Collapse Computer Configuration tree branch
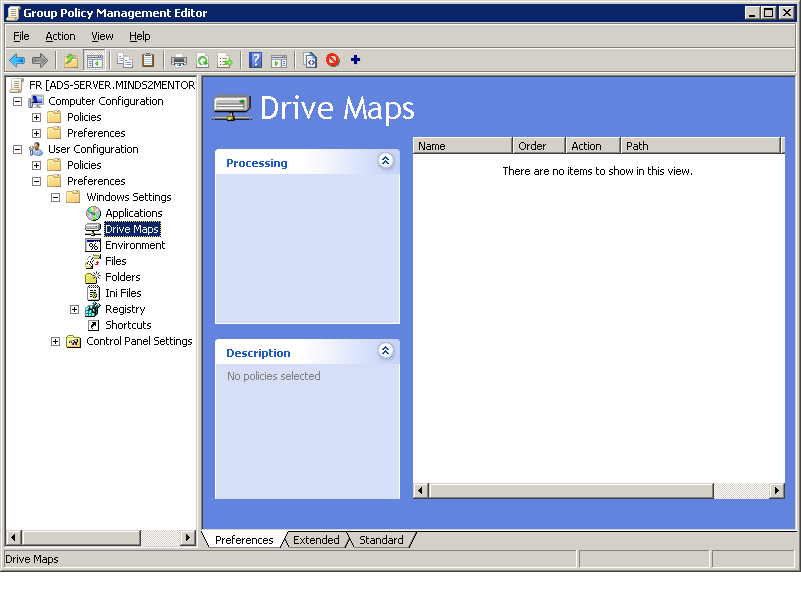801x614 pixels. [17, 102]
